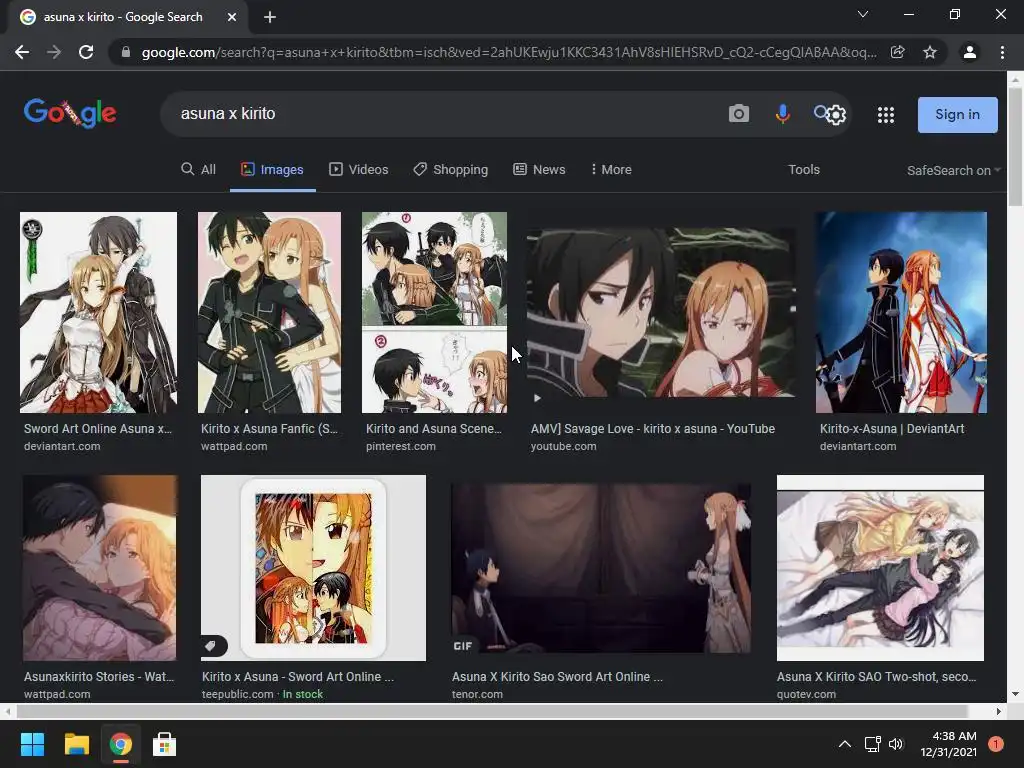
Task: Click the horizontal scrollbar thumb
Action: tap(491, 711)
